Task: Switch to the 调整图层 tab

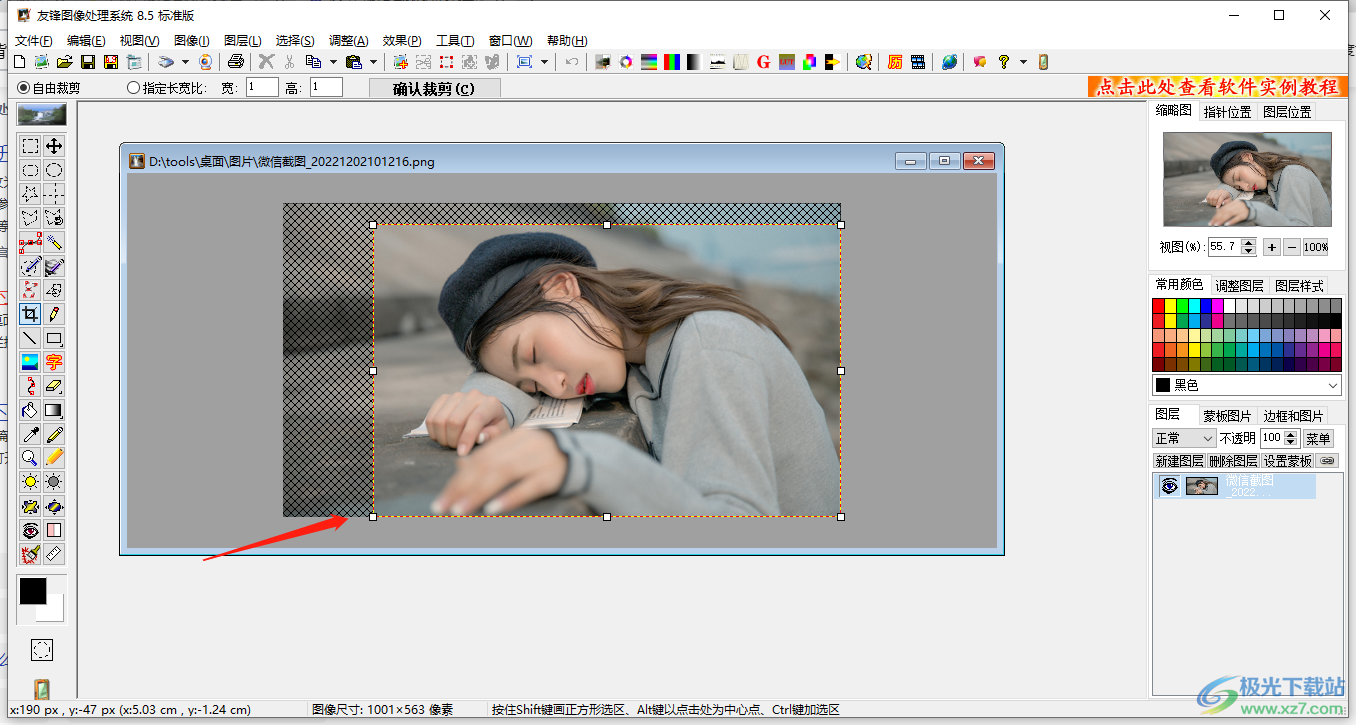Action: pos(1239,286)
